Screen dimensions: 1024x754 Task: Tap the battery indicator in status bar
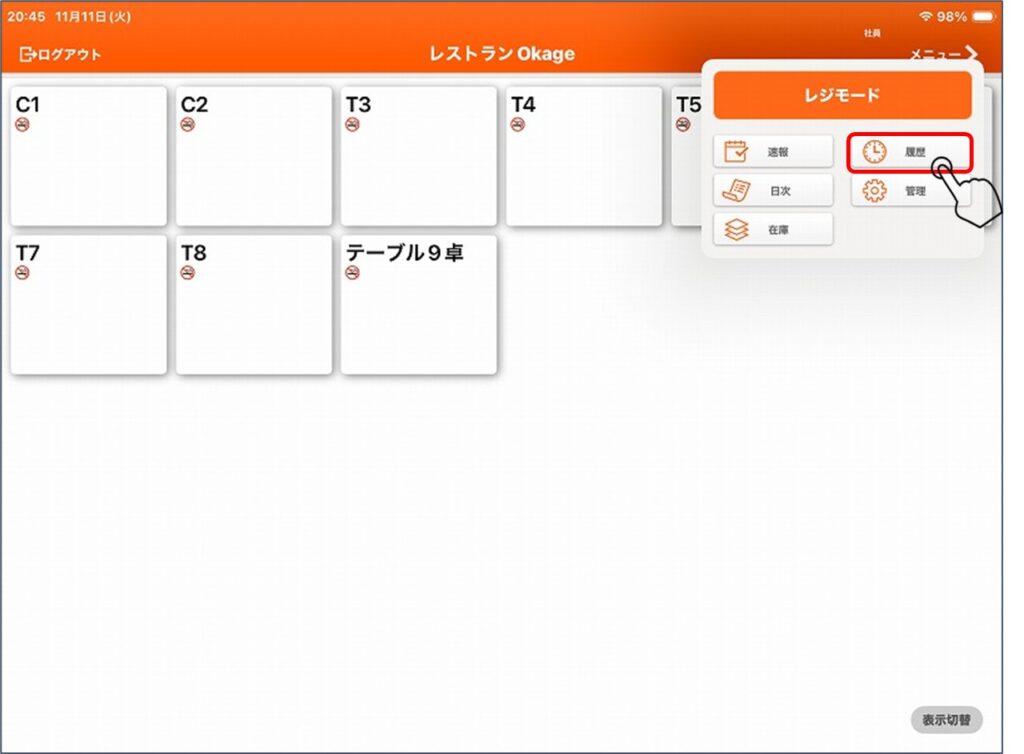(983, 17)
